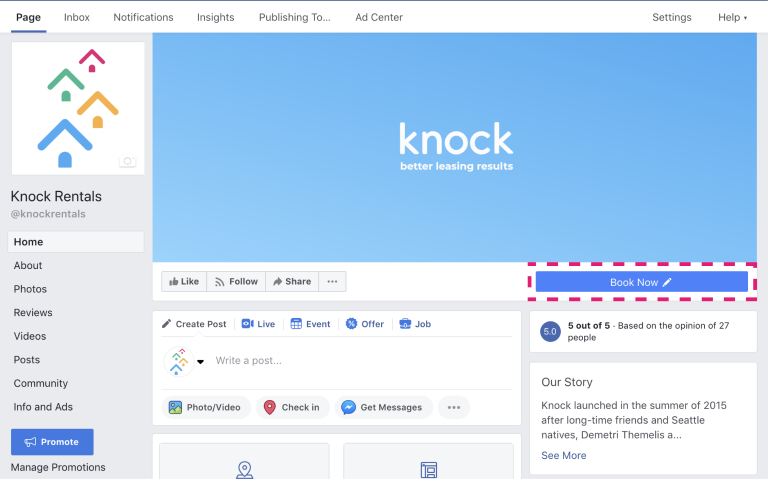The image size is (768, 479).
Task: Expand the post-as page avatar dropdown arrow
Action: click(200, 362)
